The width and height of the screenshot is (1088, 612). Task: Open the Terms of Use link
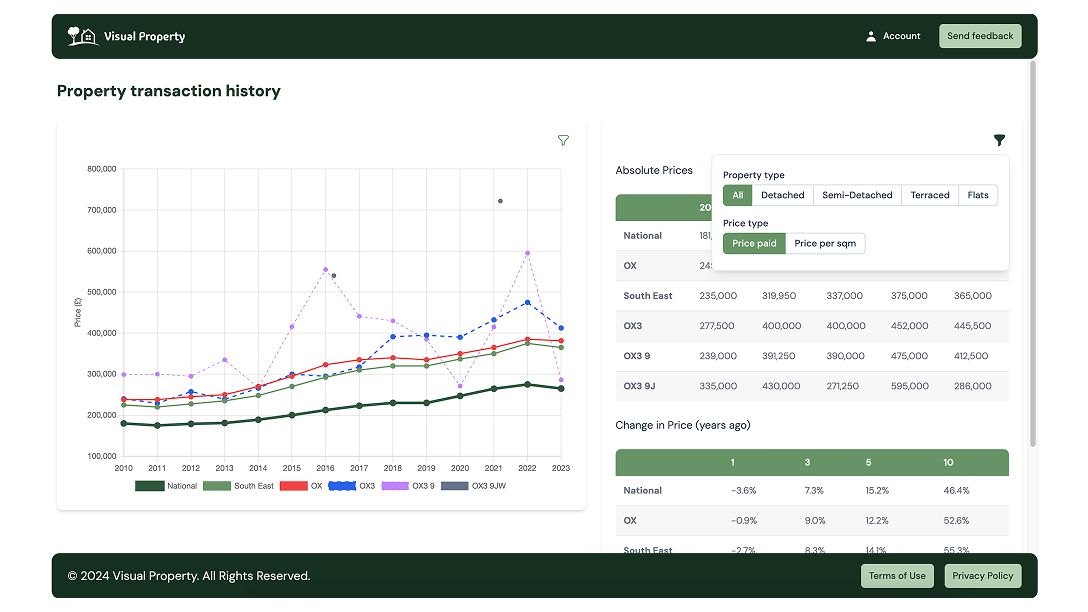tap(897, 576)
